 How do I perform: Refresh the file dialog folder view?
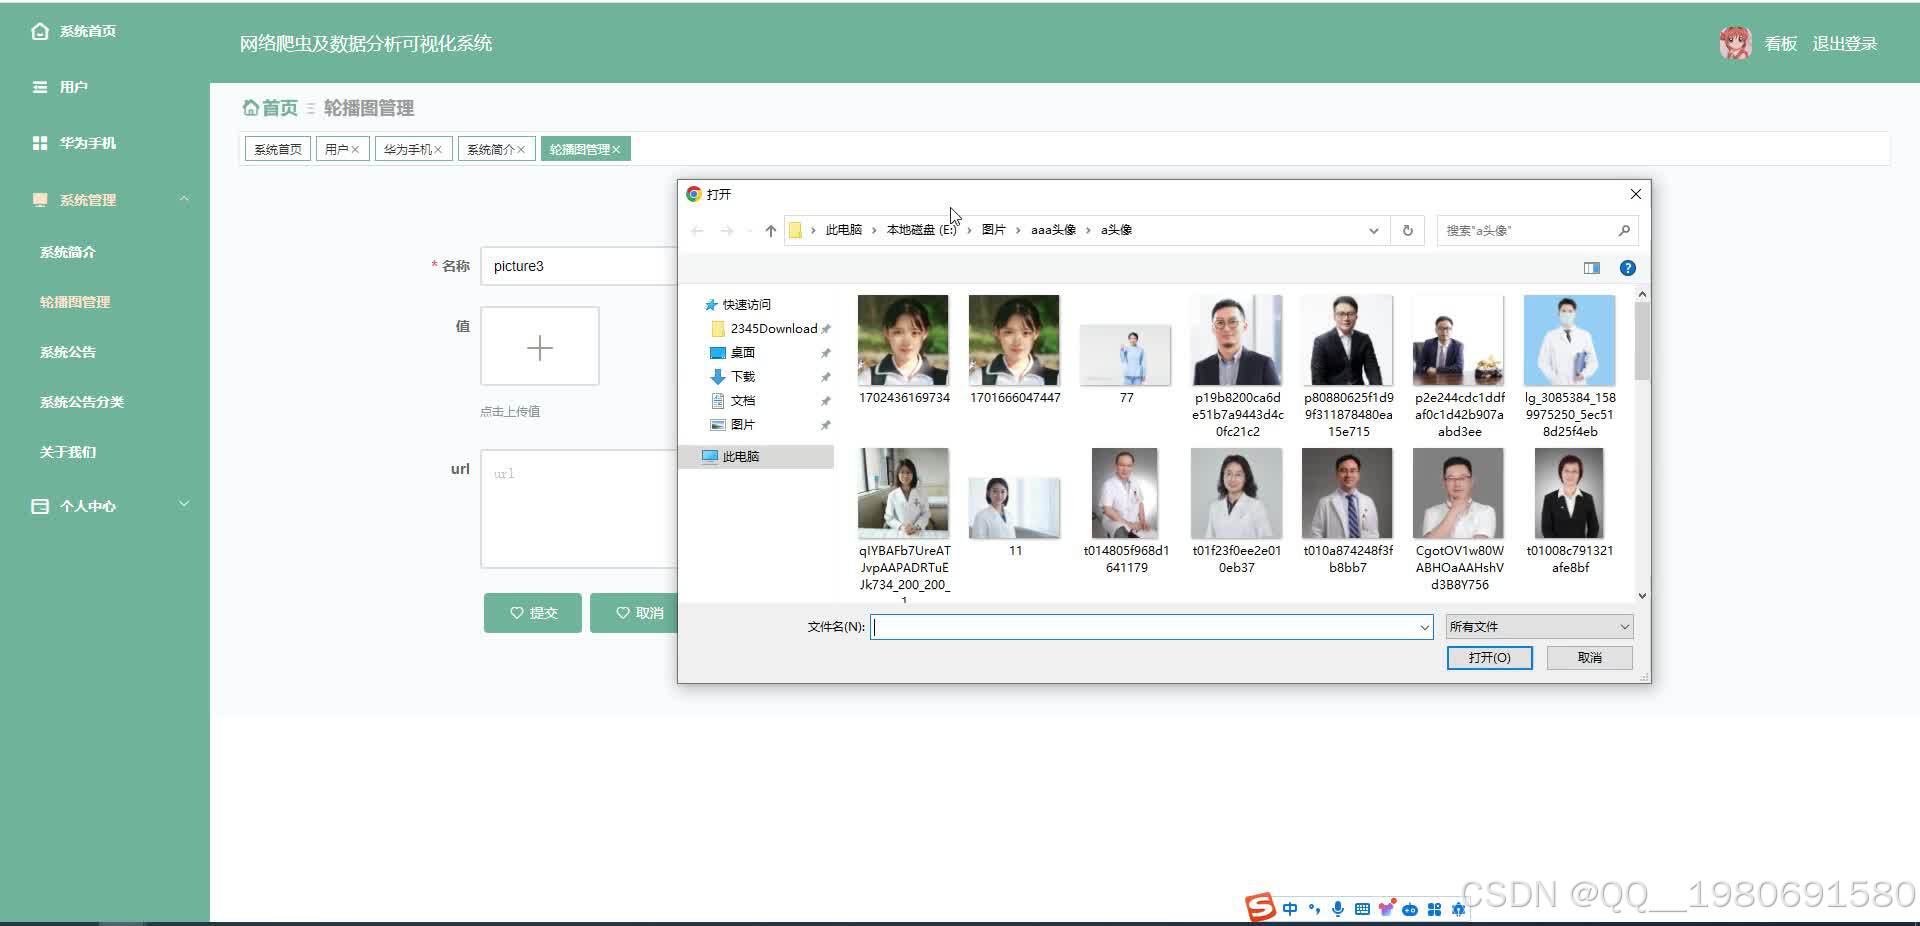coord(1407,230)
